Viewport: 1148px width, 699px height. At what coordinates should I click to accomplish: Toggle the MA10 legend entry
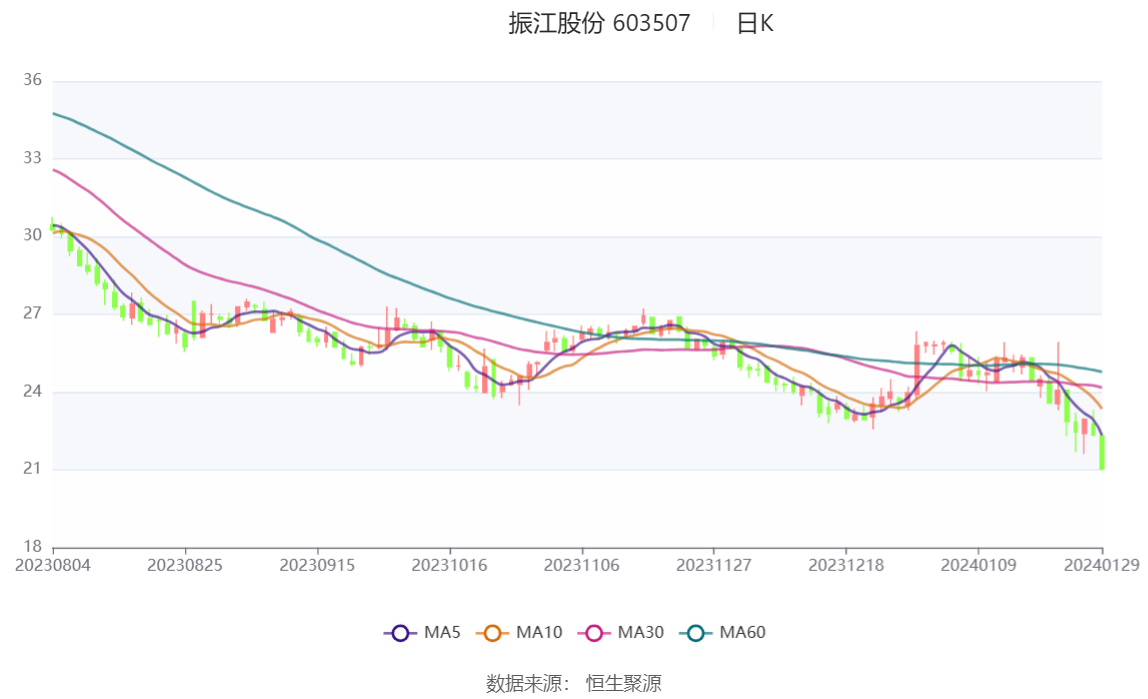[519, 632]
